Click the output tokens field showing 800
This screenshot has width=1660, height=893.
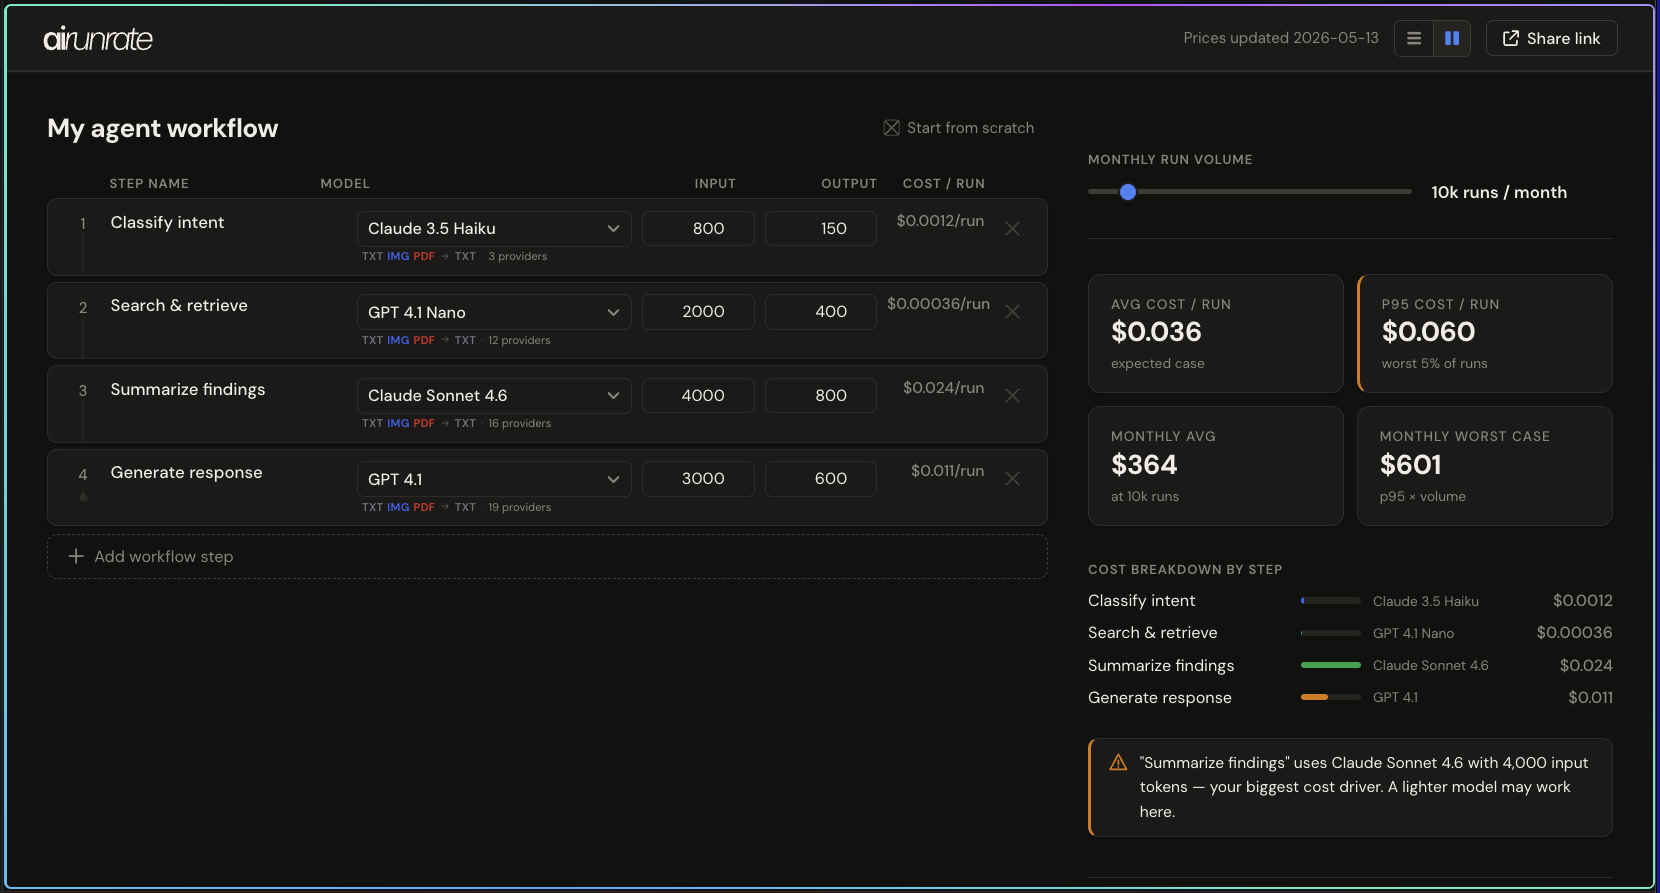[821, 396]
